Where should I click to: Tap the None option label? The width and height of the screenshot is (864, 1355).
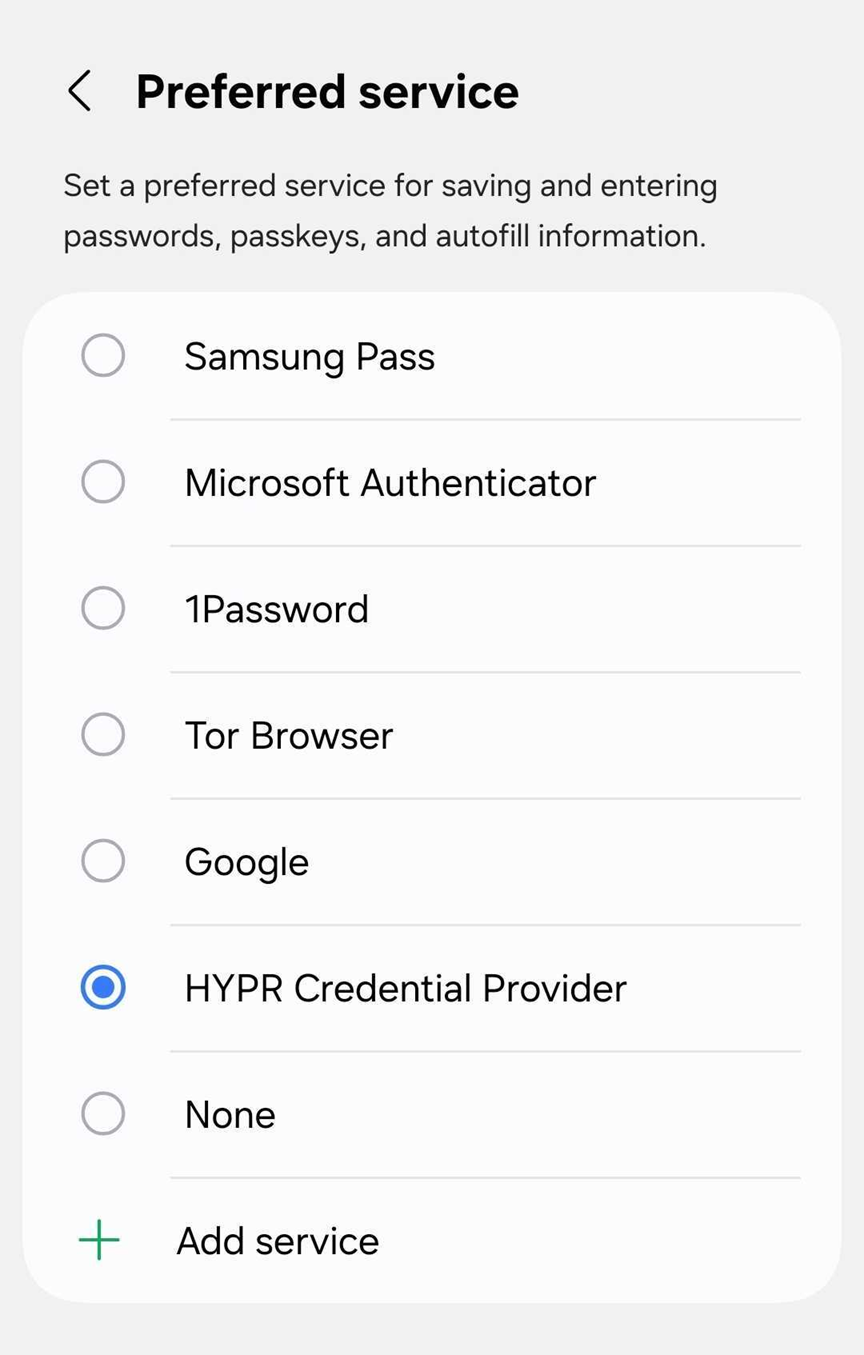click(x=230, y=1115)
